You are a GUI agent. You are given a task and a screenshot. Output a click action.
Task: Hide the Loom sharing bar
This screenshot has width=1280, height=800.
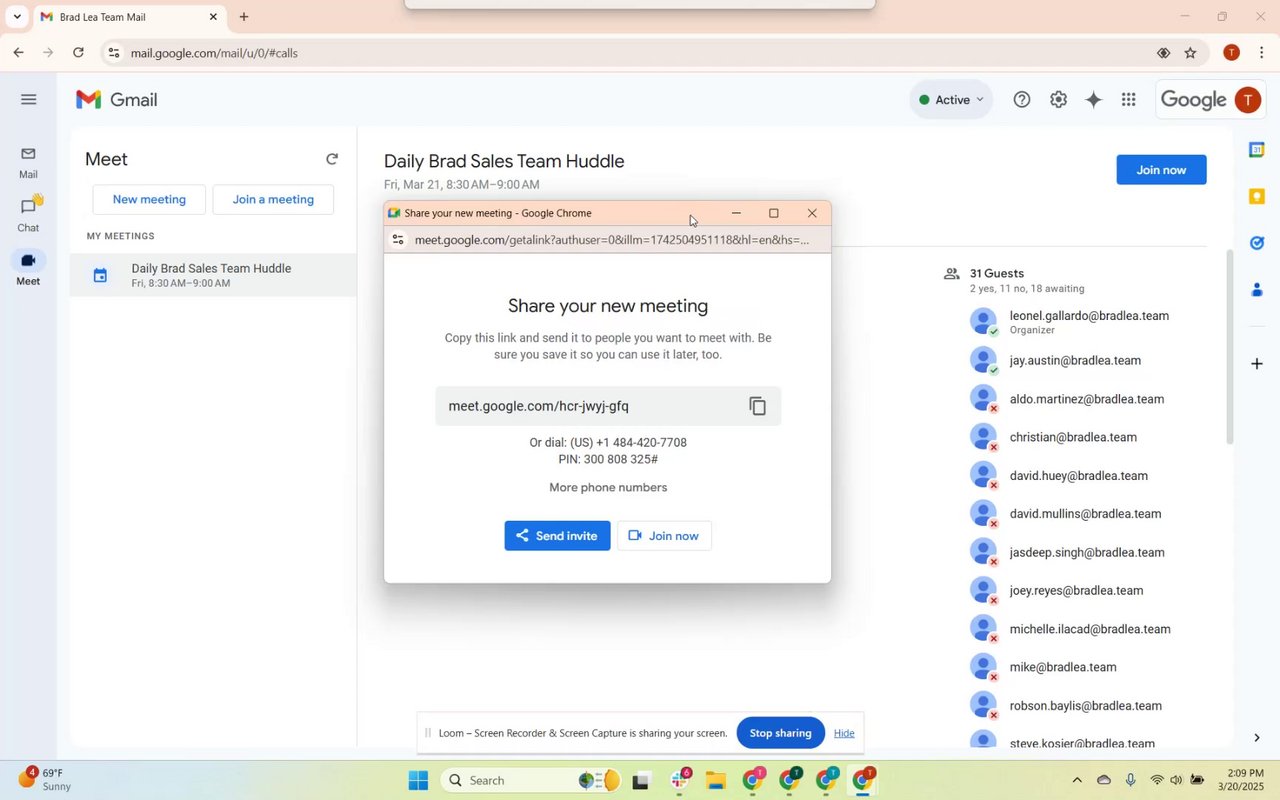[844, 733]
